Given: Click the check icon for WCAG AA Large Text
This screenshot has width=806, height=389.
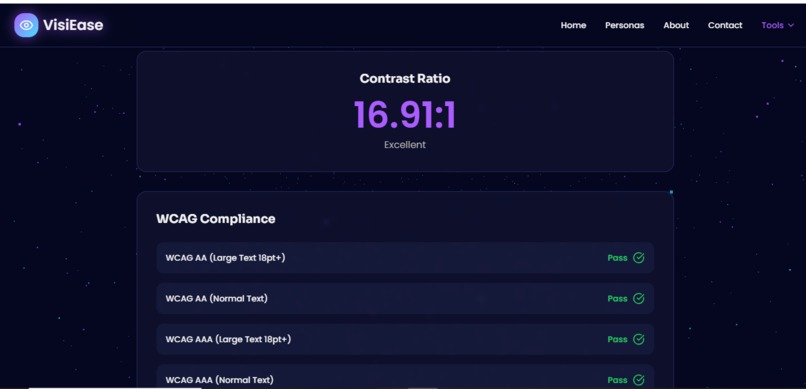Looking at the screenshot, I should pyautogui.click(x=638, y=258).
